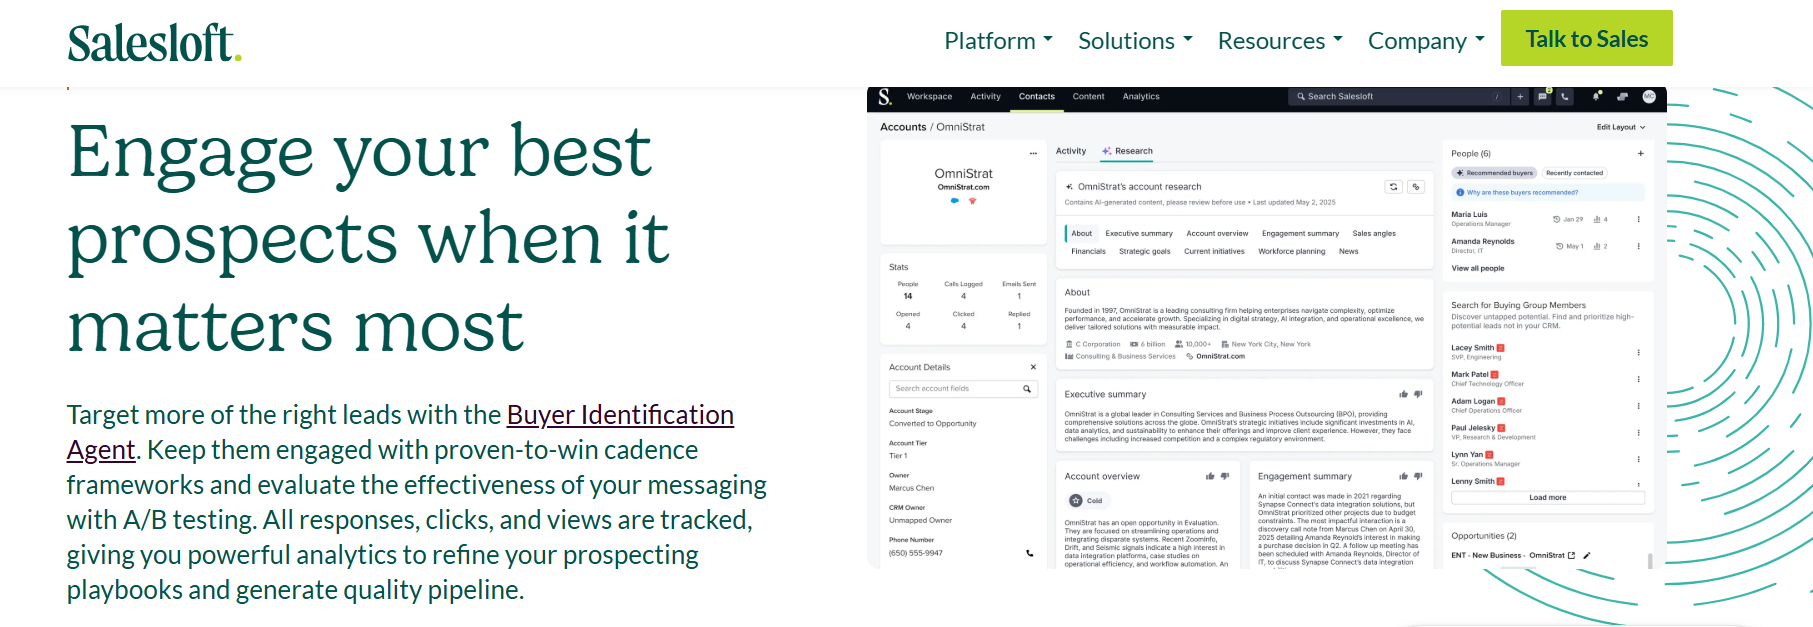Click the red gem icon under OmniStrat
Viewport: 1813px width, 627px height.
[972, 201]
